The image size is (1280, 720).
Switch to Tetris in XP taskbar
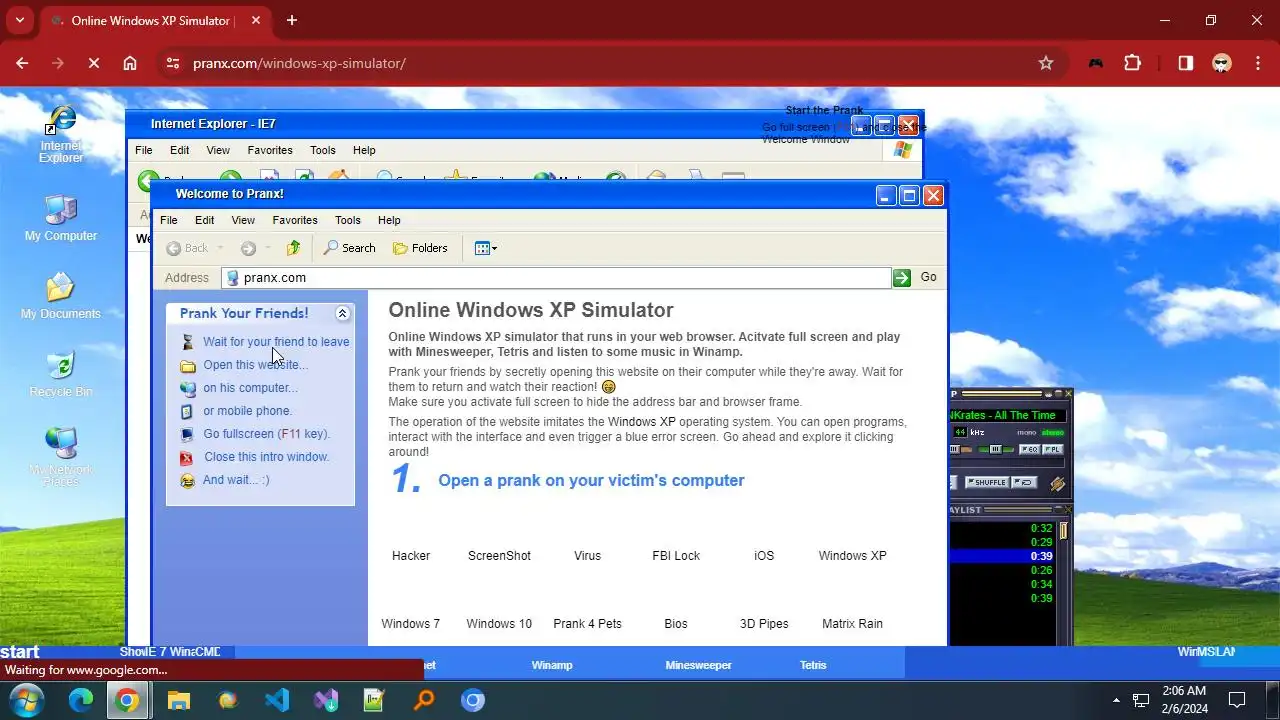813,665
